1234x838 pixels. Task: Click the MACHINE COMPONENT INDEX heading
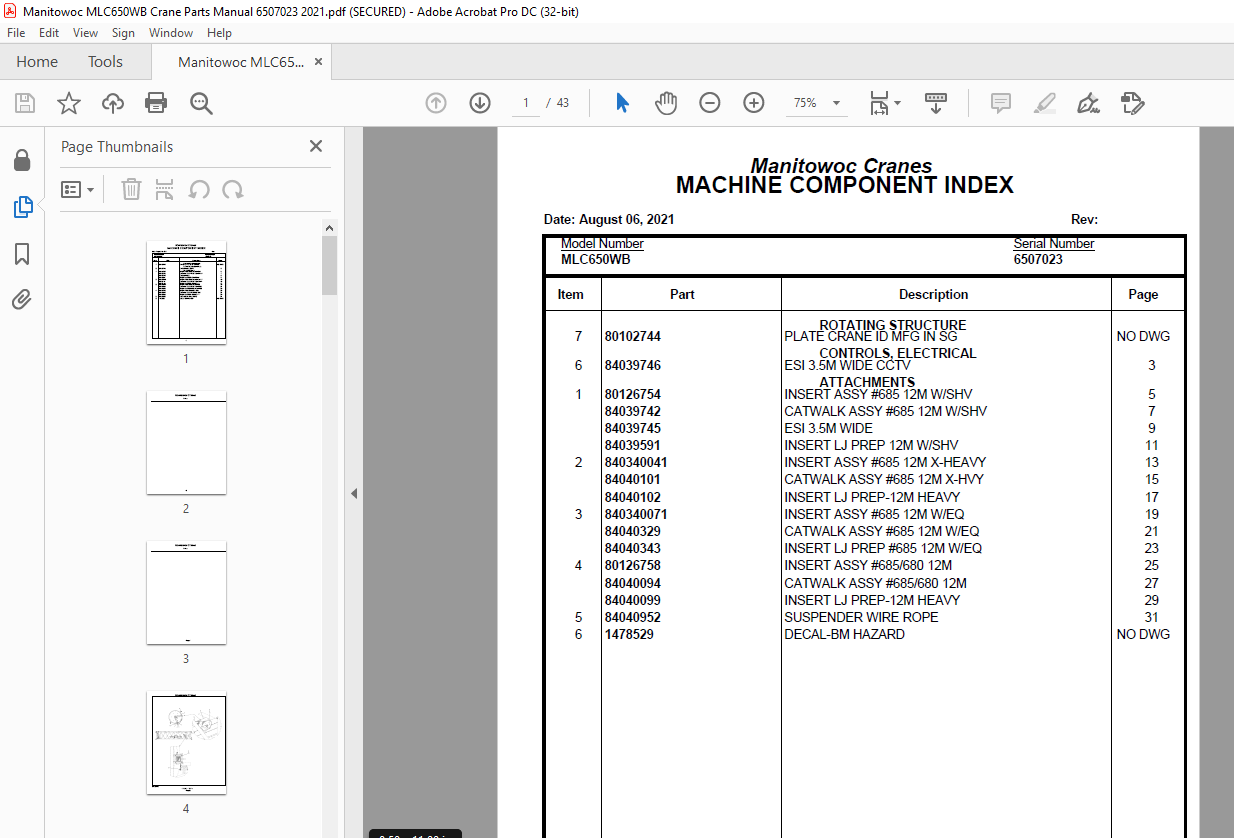click(x=845, y=185)
